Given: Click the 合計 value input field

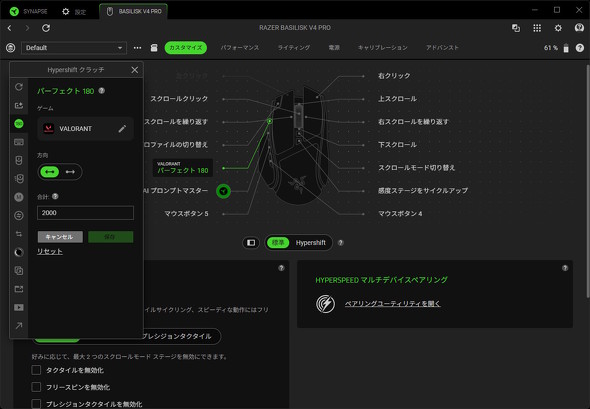Looking at the screenshot, I should [x=85, y=213].
